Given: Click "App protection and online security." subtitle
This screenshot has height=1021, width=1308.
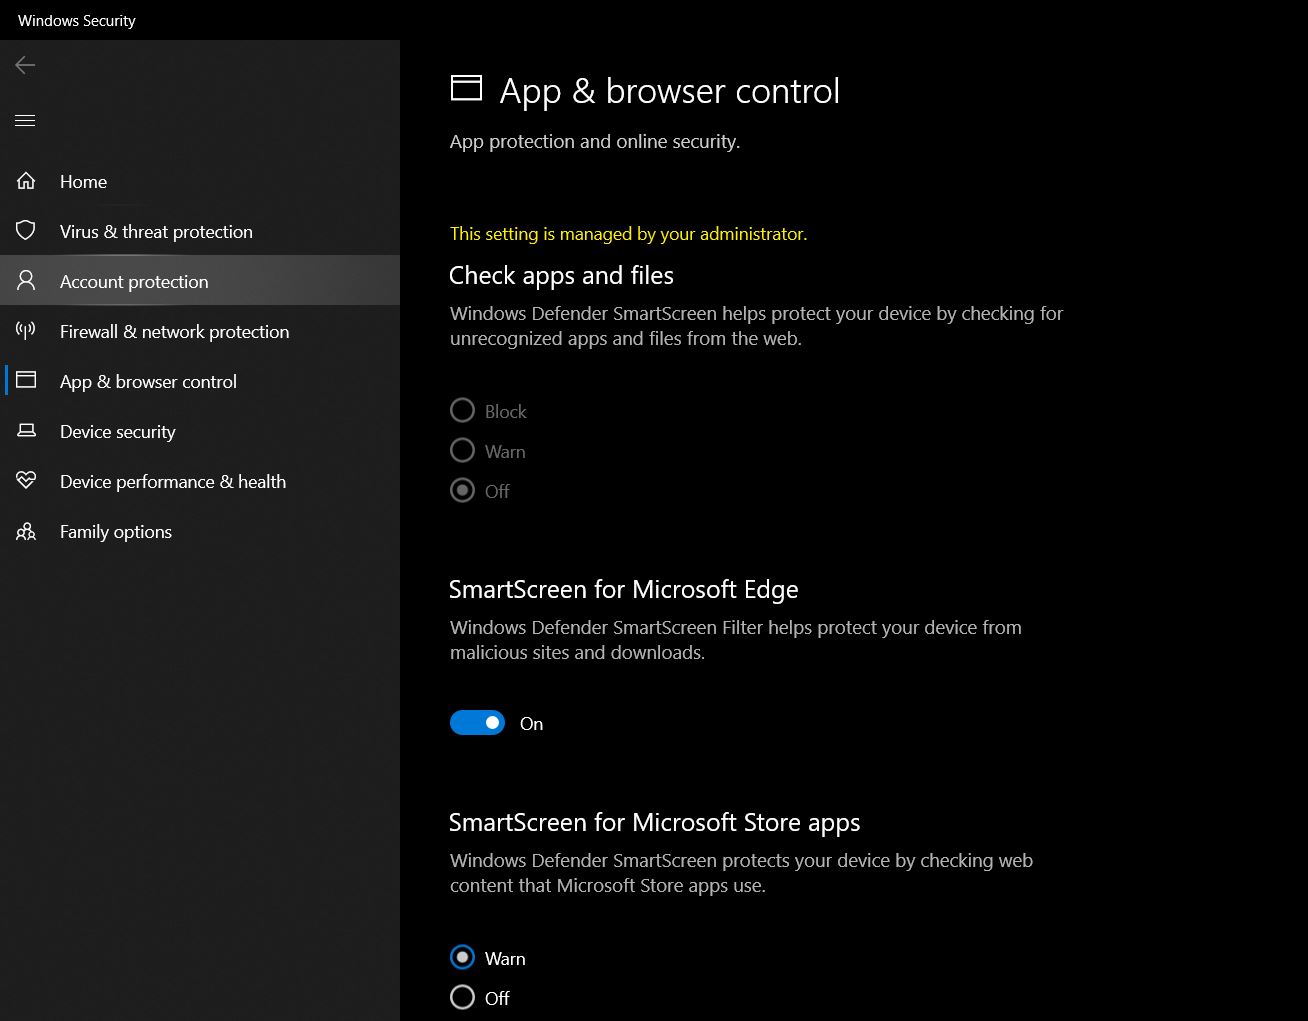Looking at the screenshot, I should click(595, 142).
